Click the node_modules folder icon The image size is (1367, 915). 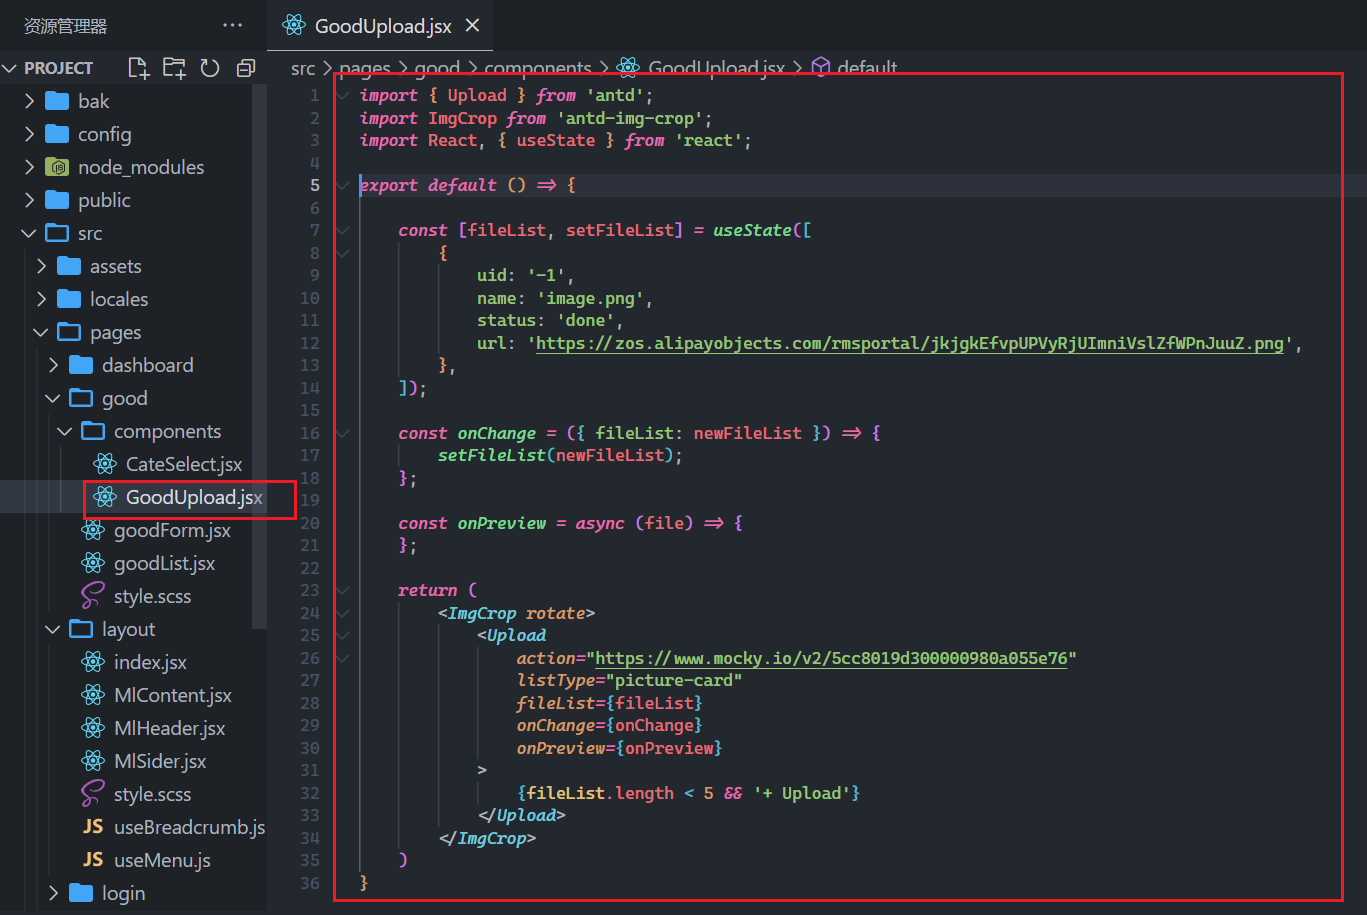pos(57,167)
